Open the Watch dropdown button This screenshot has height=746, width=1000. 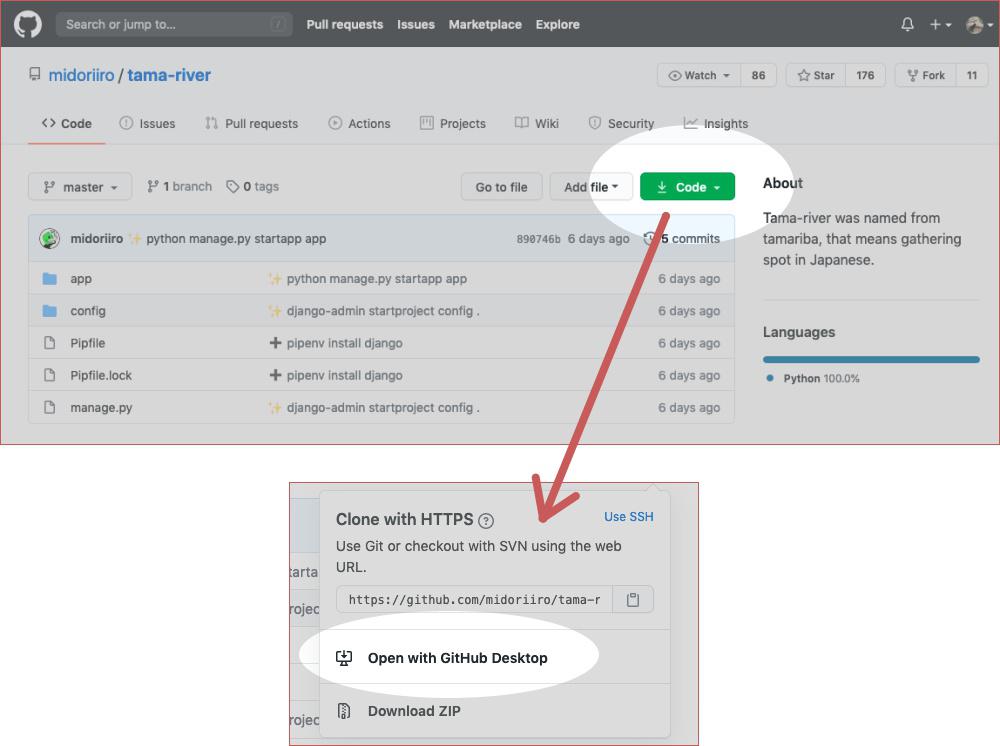click(x=698, y=75)
